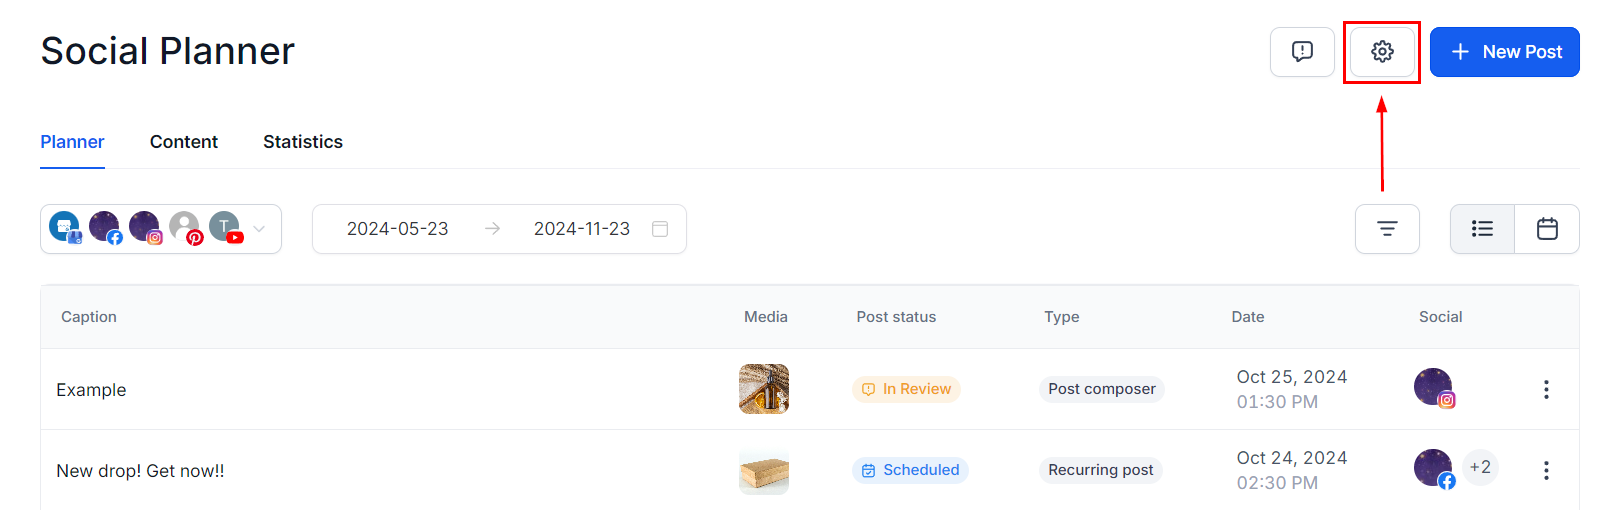Edit the start date 2024-05-23
The height and width of the screenshot is (510, 1599).
[x=398, y=229]
